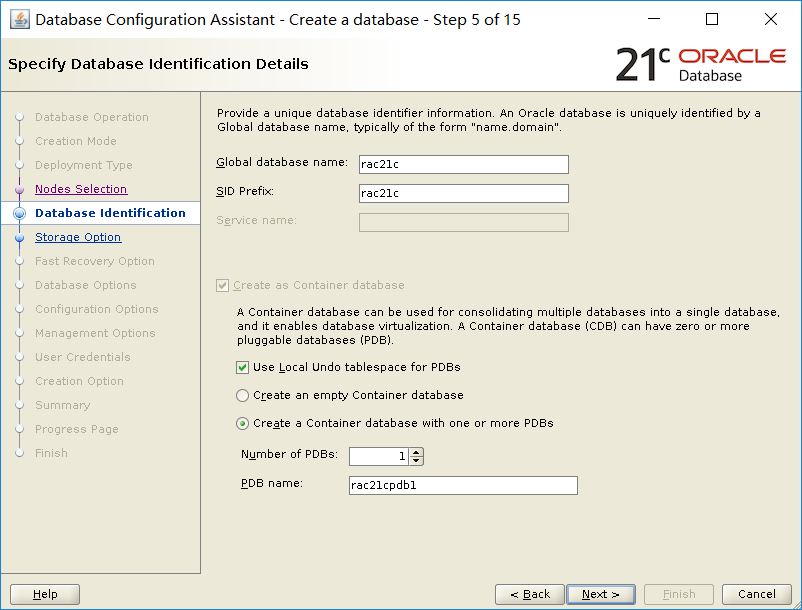This screenshot has width=802, height=610.
Task: Click the disabled Finish button
Action: [x=679, y=594]
